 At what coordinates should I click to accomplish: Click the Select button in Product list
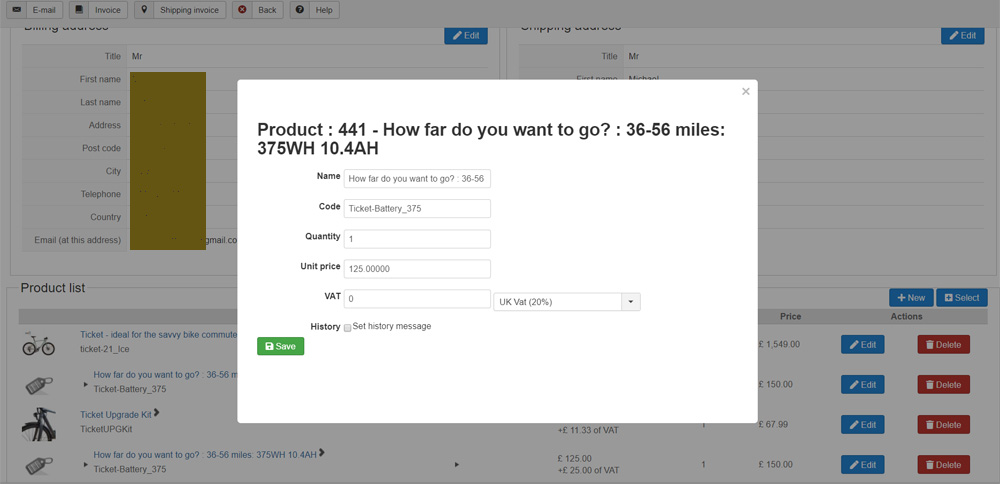pyautogui.click(x=961, y=297)
